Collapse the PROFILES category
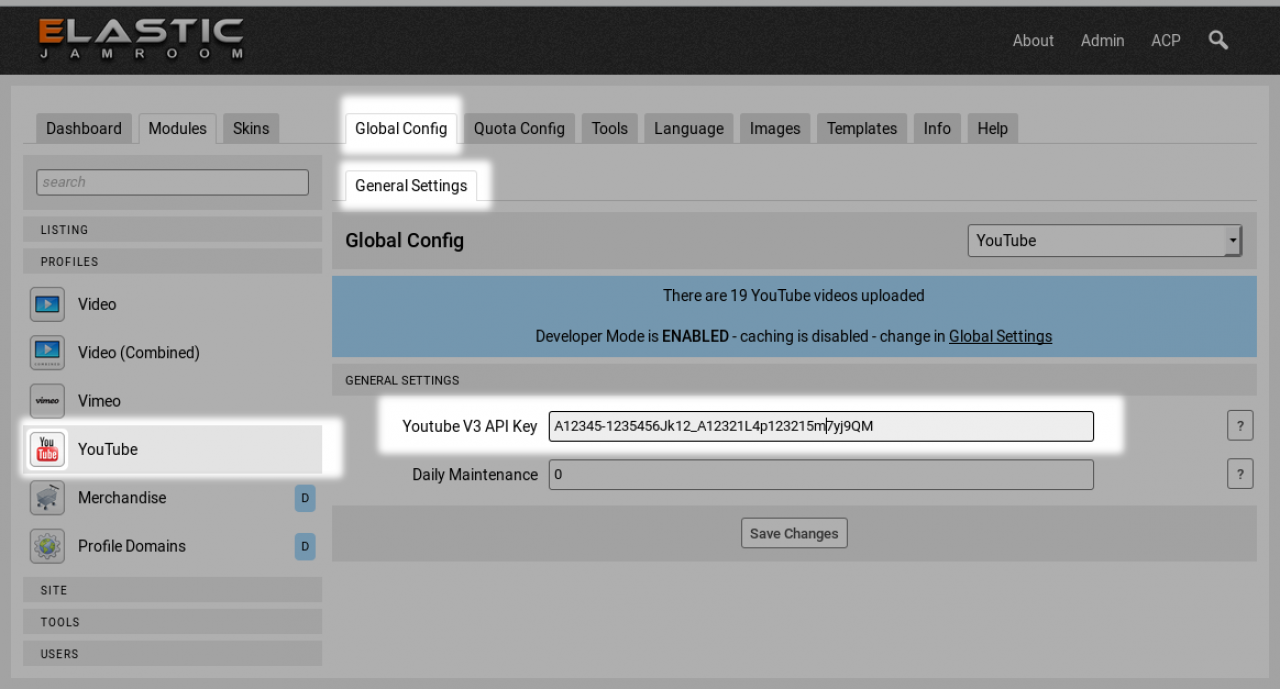1280x689 pixels. pos(172,262)
